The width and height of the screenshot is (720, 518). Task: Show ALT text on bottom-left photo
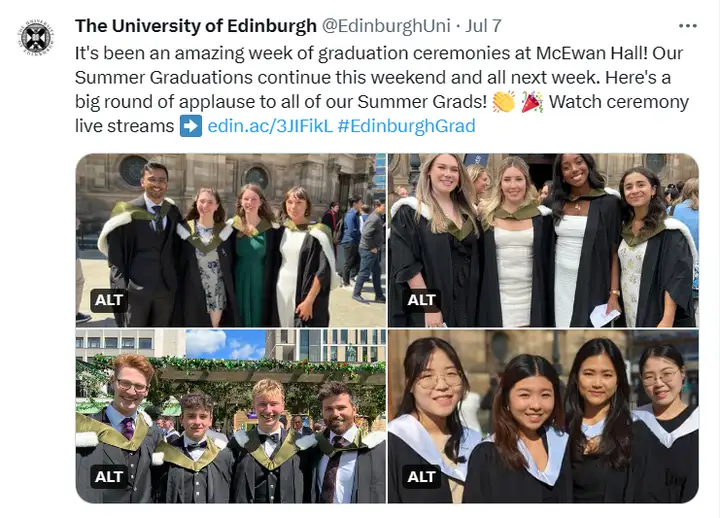(109, 477)
